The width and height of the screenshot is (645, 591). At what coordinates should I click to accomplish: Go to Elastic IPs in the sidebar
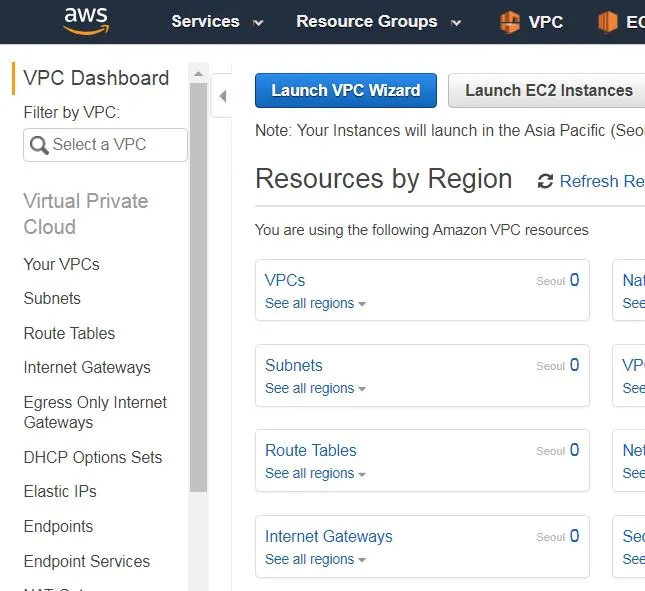(x=60, y=491)
